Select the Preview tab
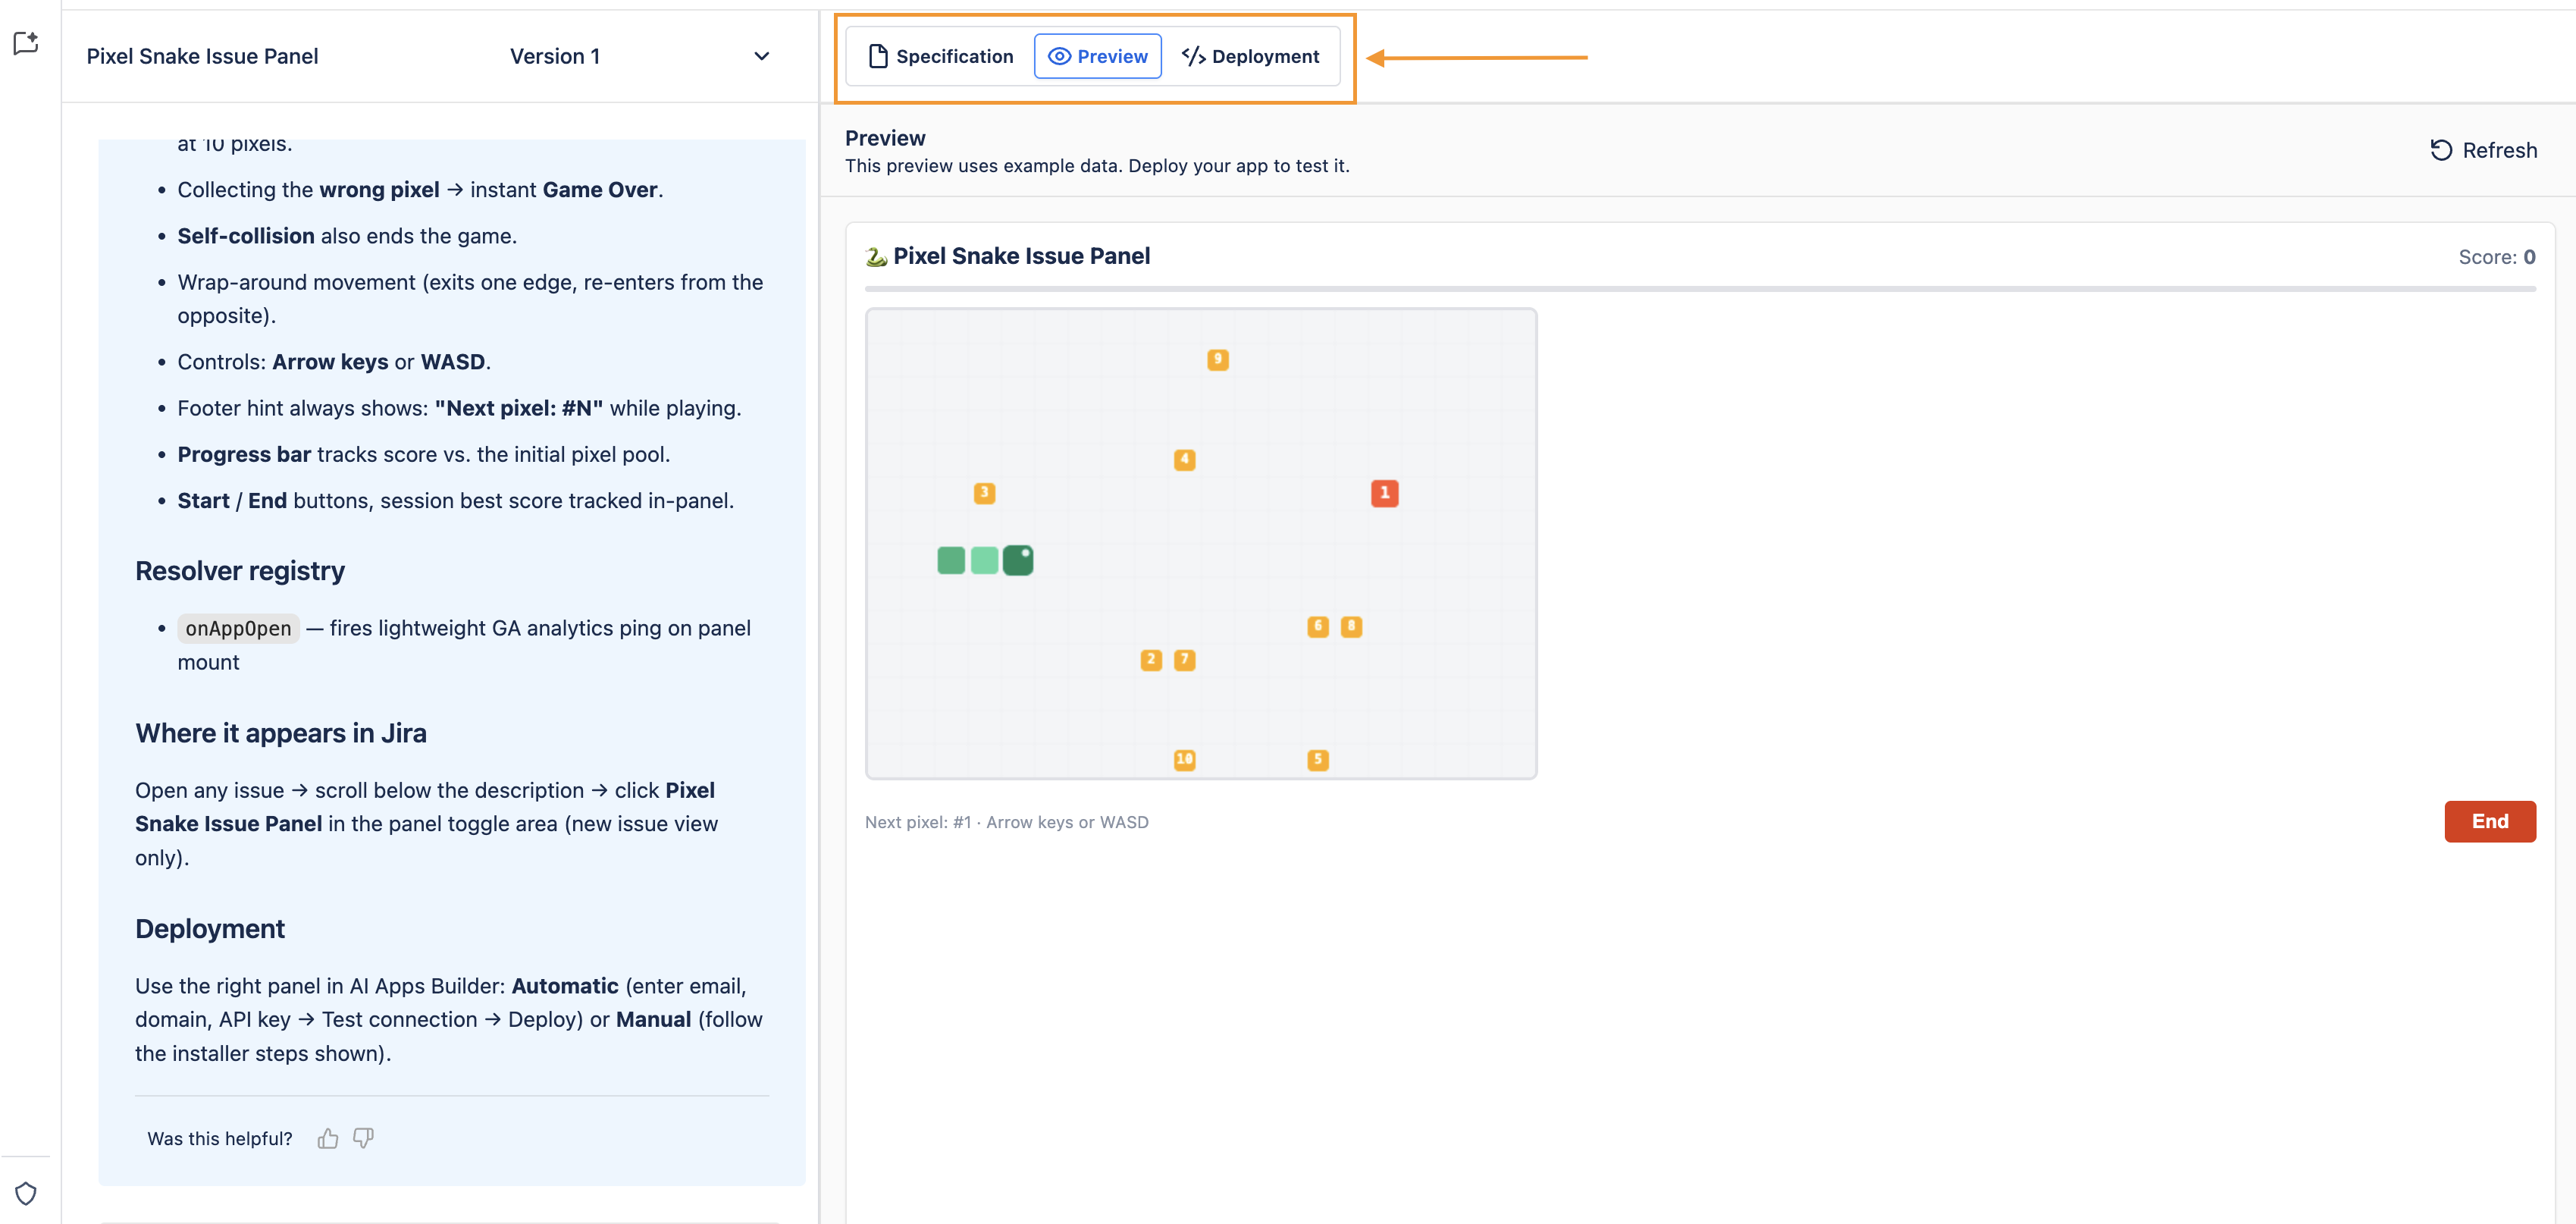This screenshot has height=1224, width=2576. [1097, 56]
